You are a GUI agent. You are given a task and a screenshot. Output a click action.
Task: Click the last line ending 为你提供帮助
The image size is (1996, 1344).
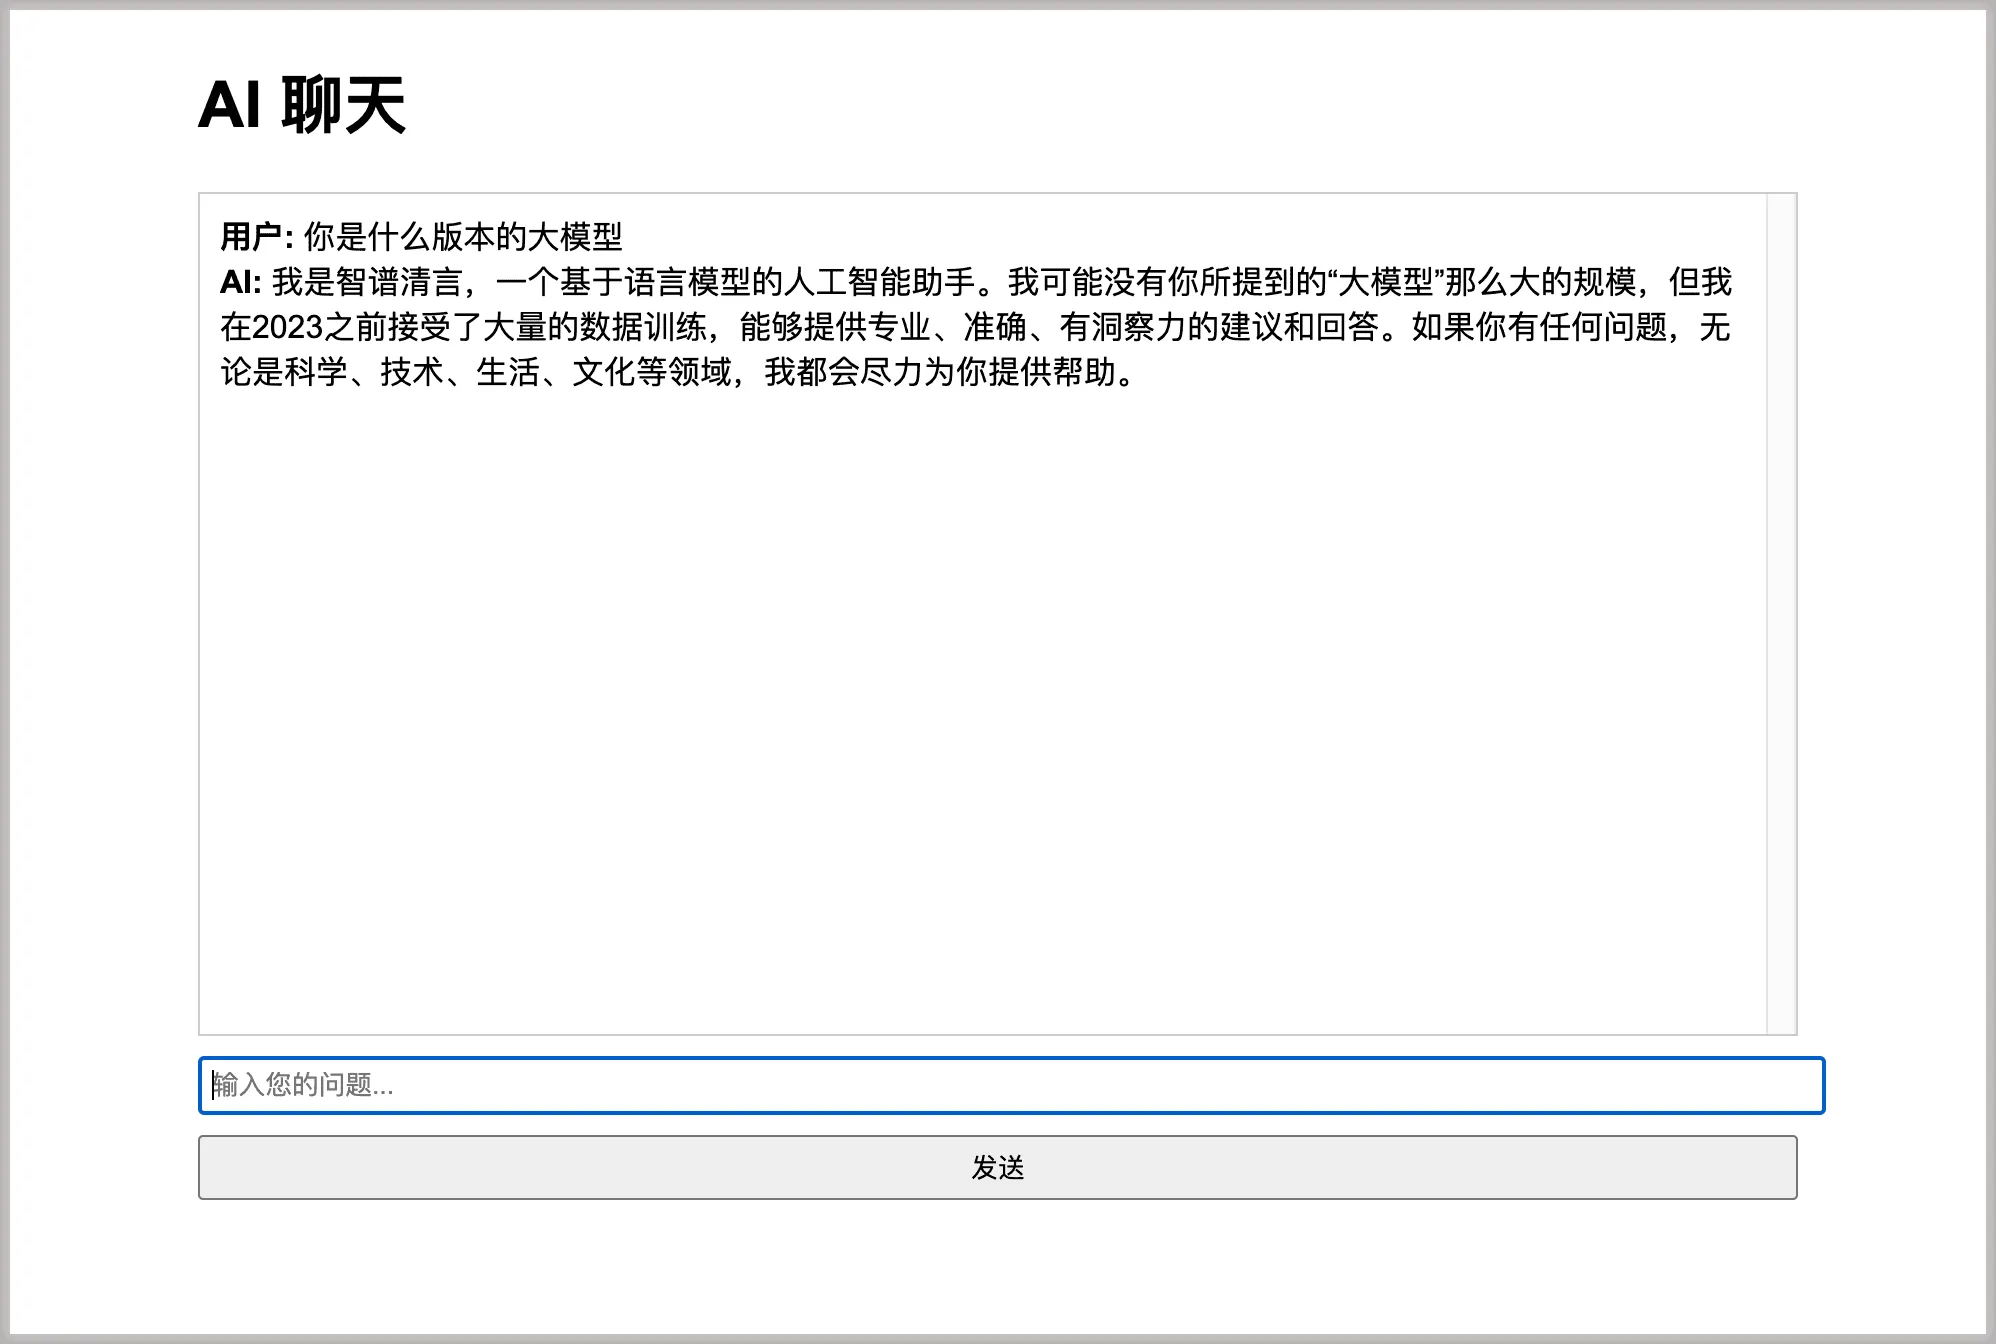tap(1020, 372)
